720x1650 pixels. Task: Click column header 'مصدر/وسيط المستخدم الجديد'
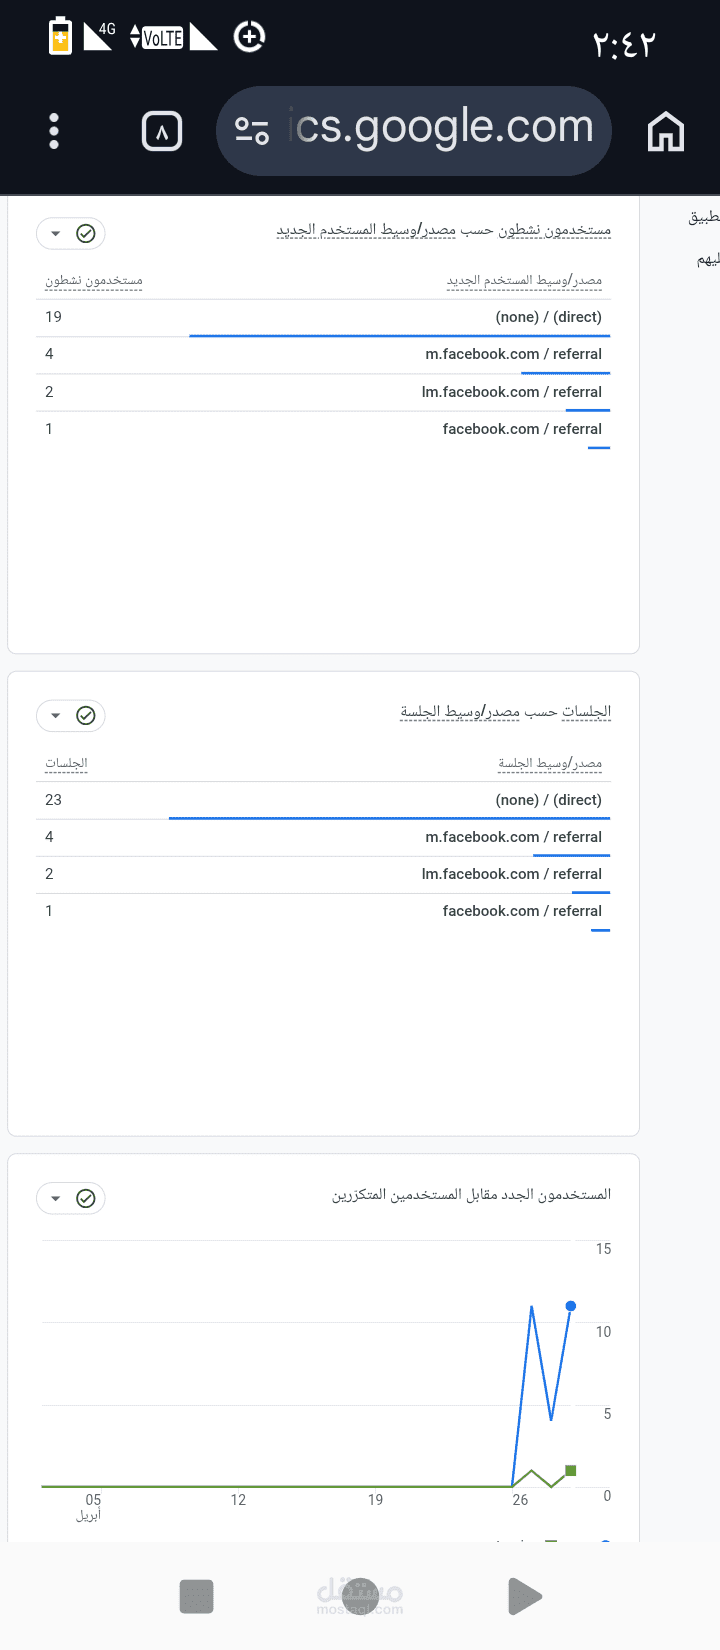(x=525, y=281)
